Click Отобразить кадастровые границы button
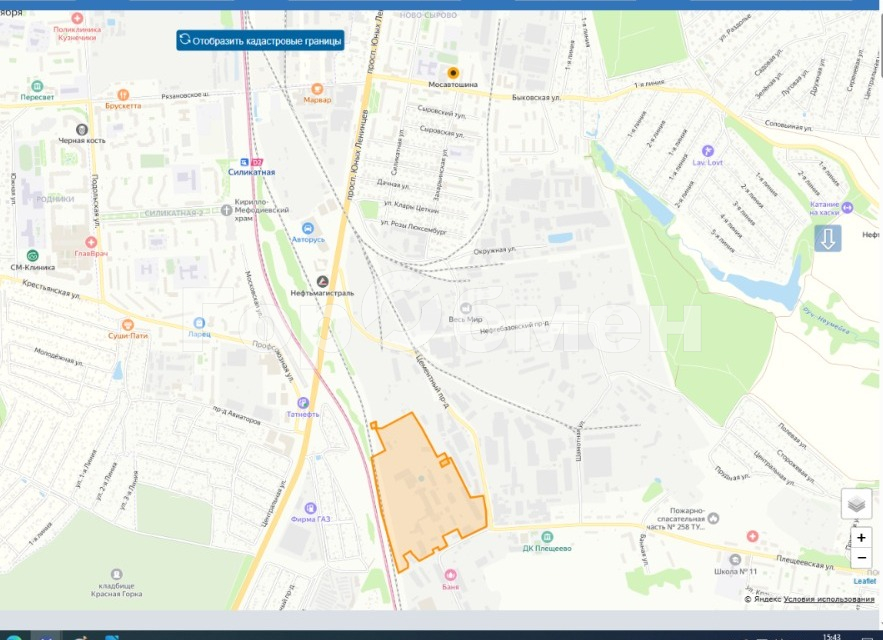The width and height of the screenshot is (883, 640). pyautogui.click(x=260, y=41)
